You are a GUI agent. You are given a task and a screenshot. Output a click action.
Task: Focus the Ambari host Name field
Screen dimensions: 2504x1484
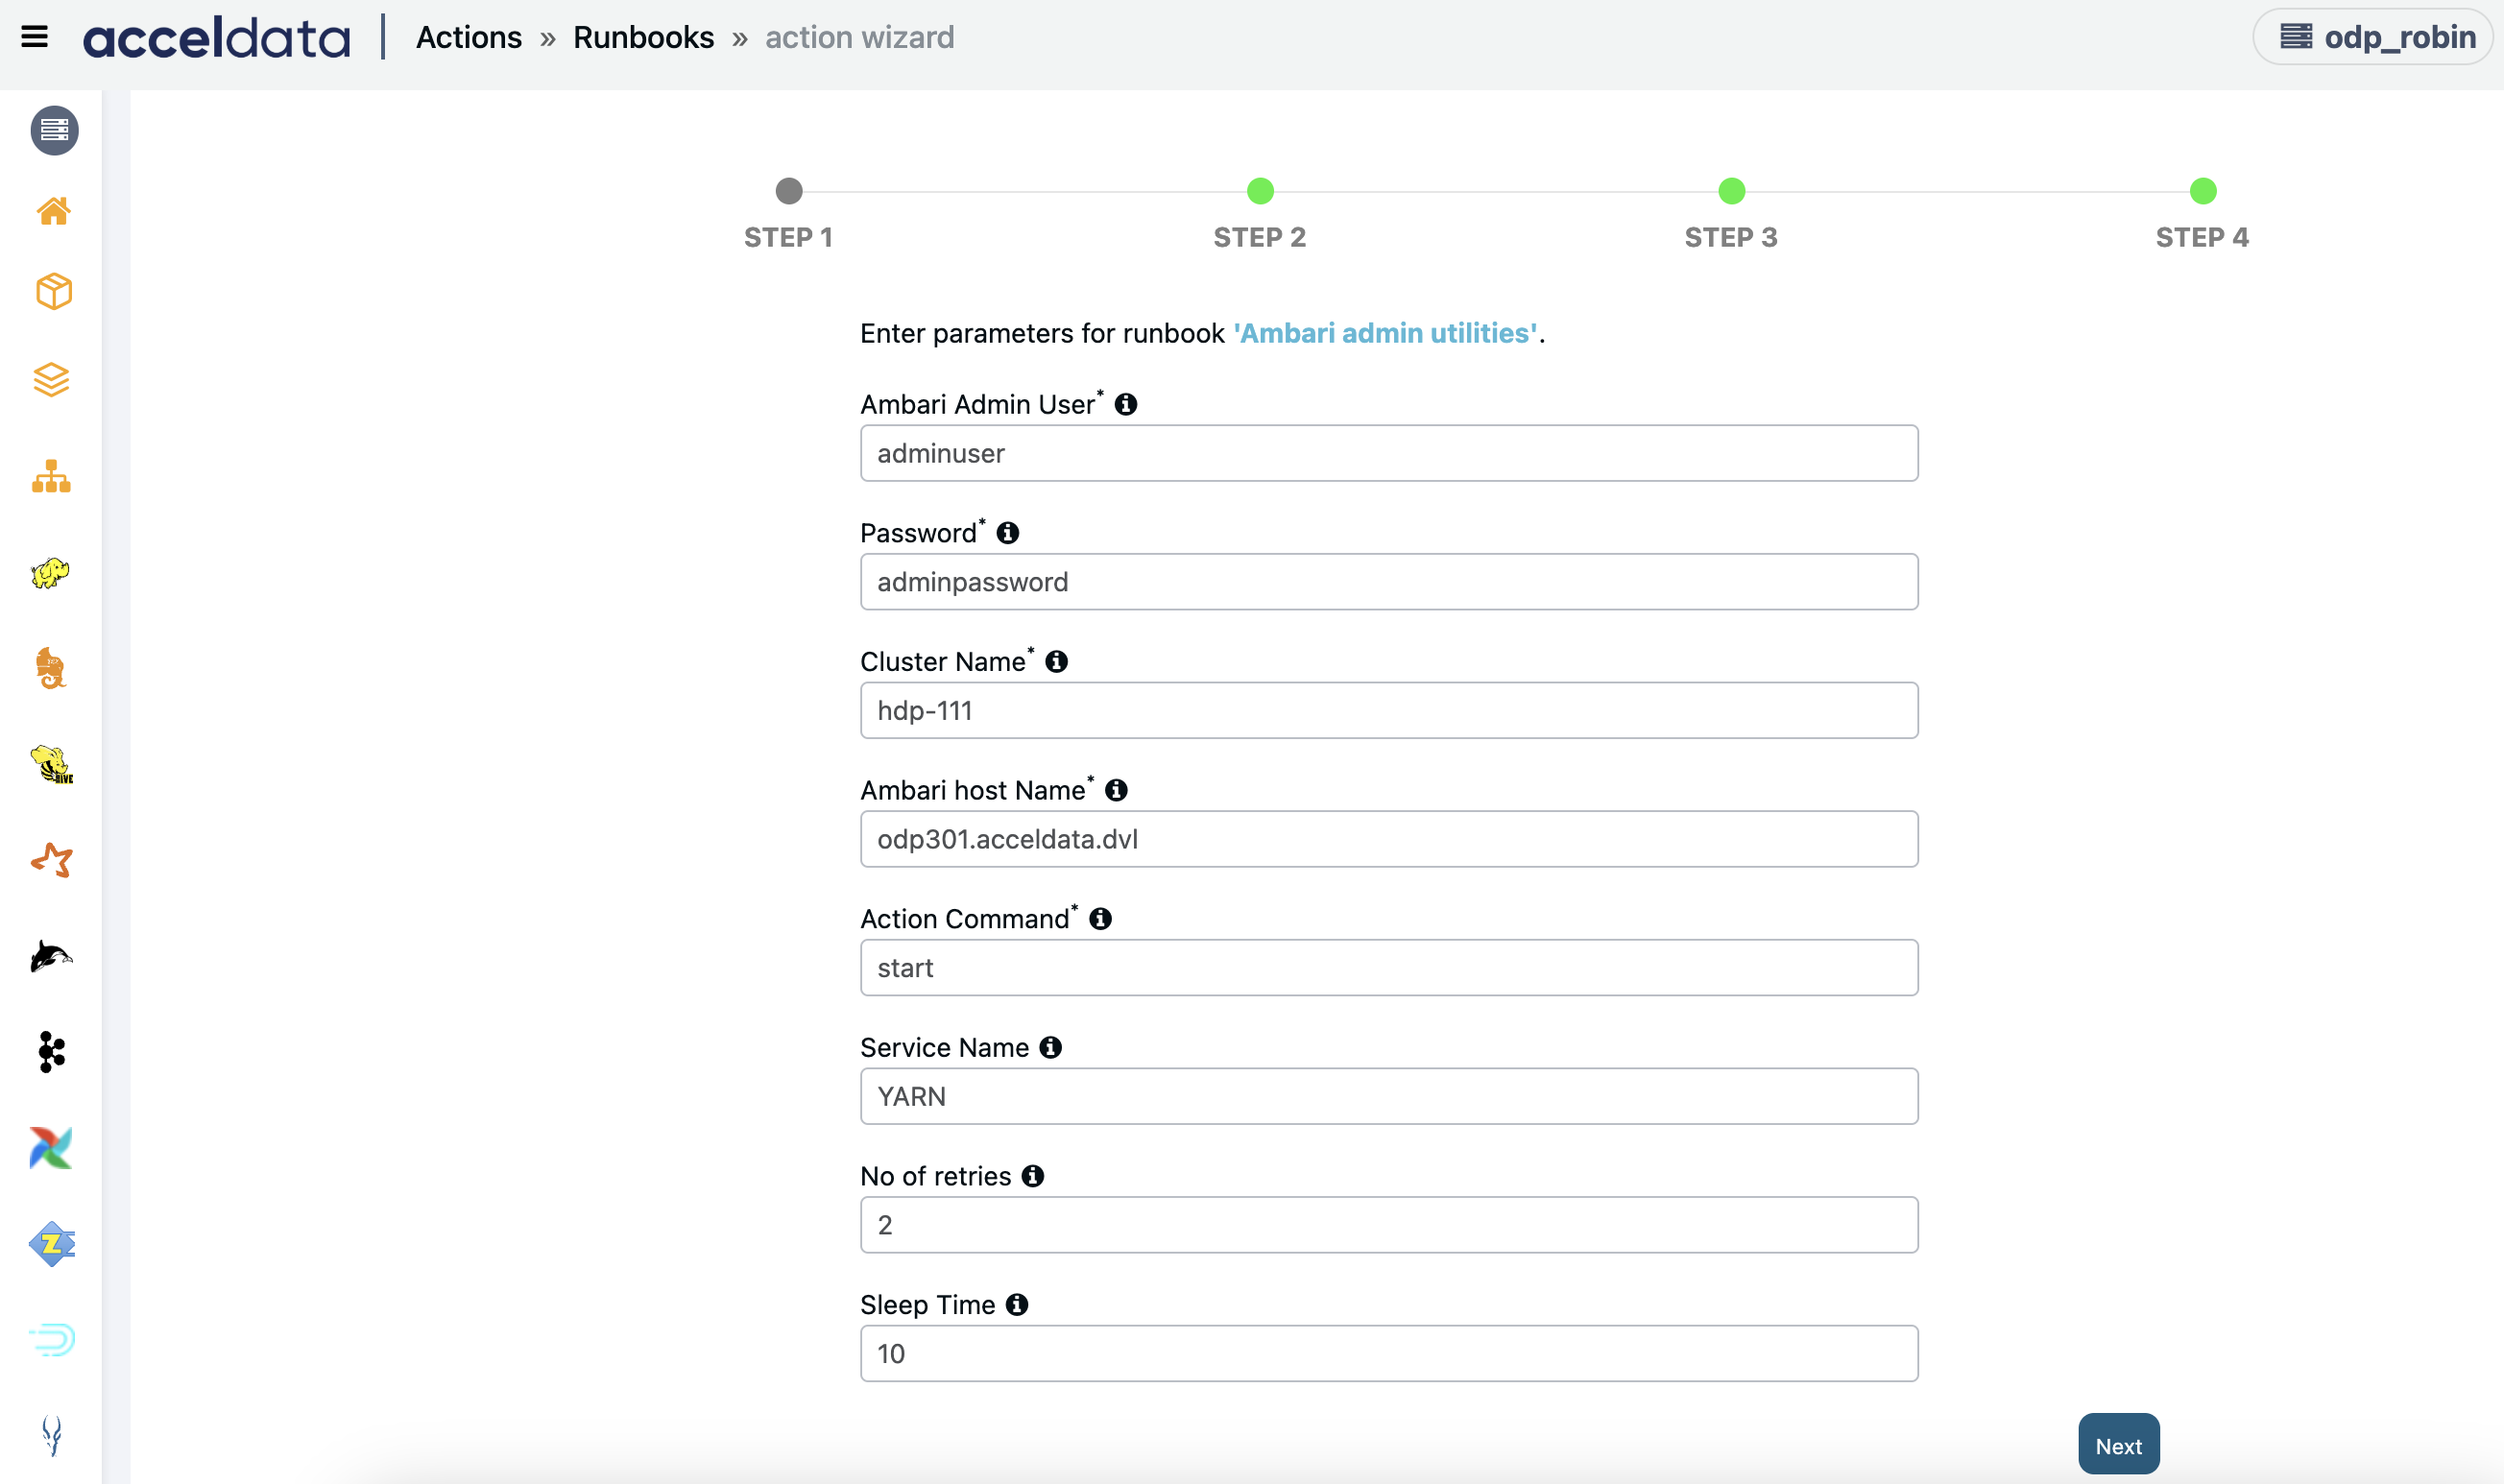[1389, 839]
